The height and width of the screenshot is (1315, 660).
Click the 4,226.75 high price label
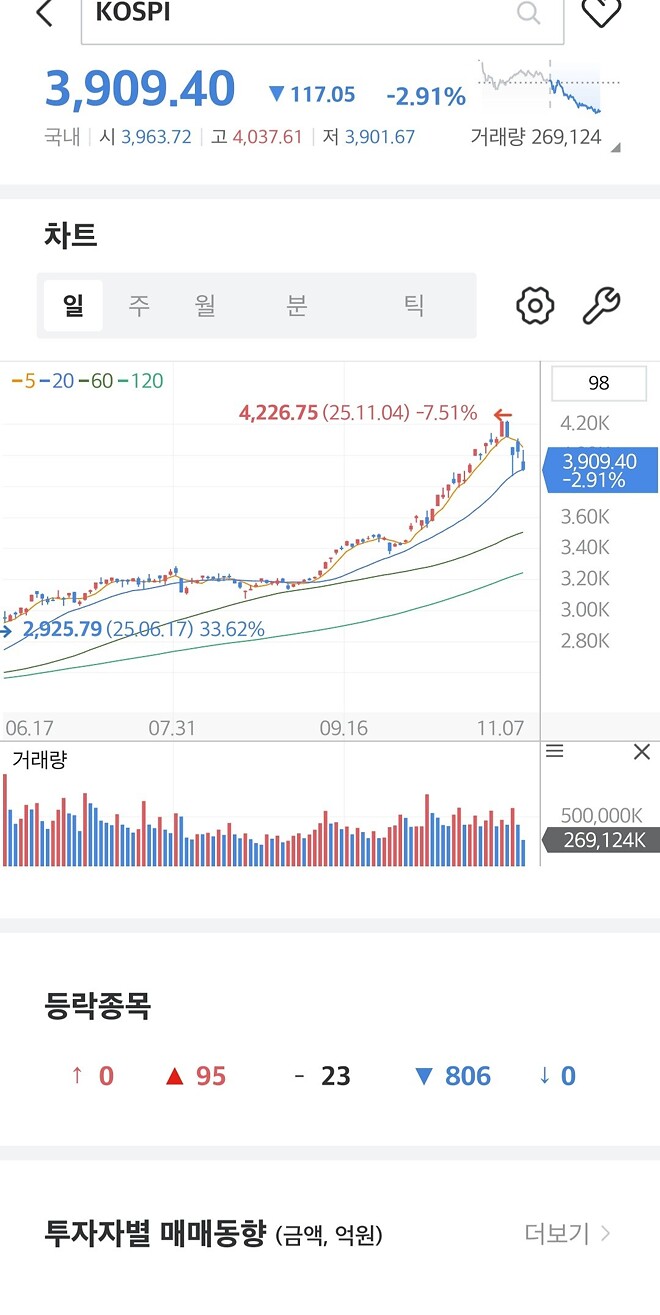(280, 412)
